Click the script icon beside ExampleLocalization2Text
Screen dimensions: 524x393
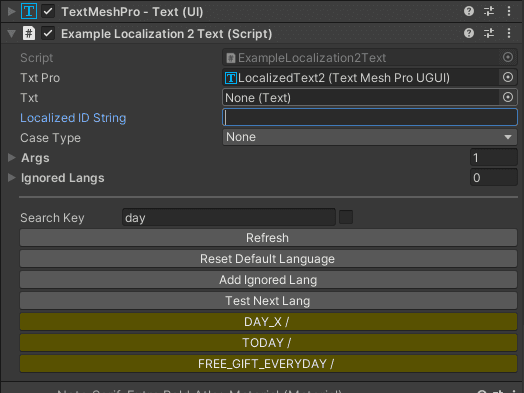coord(231,58)
